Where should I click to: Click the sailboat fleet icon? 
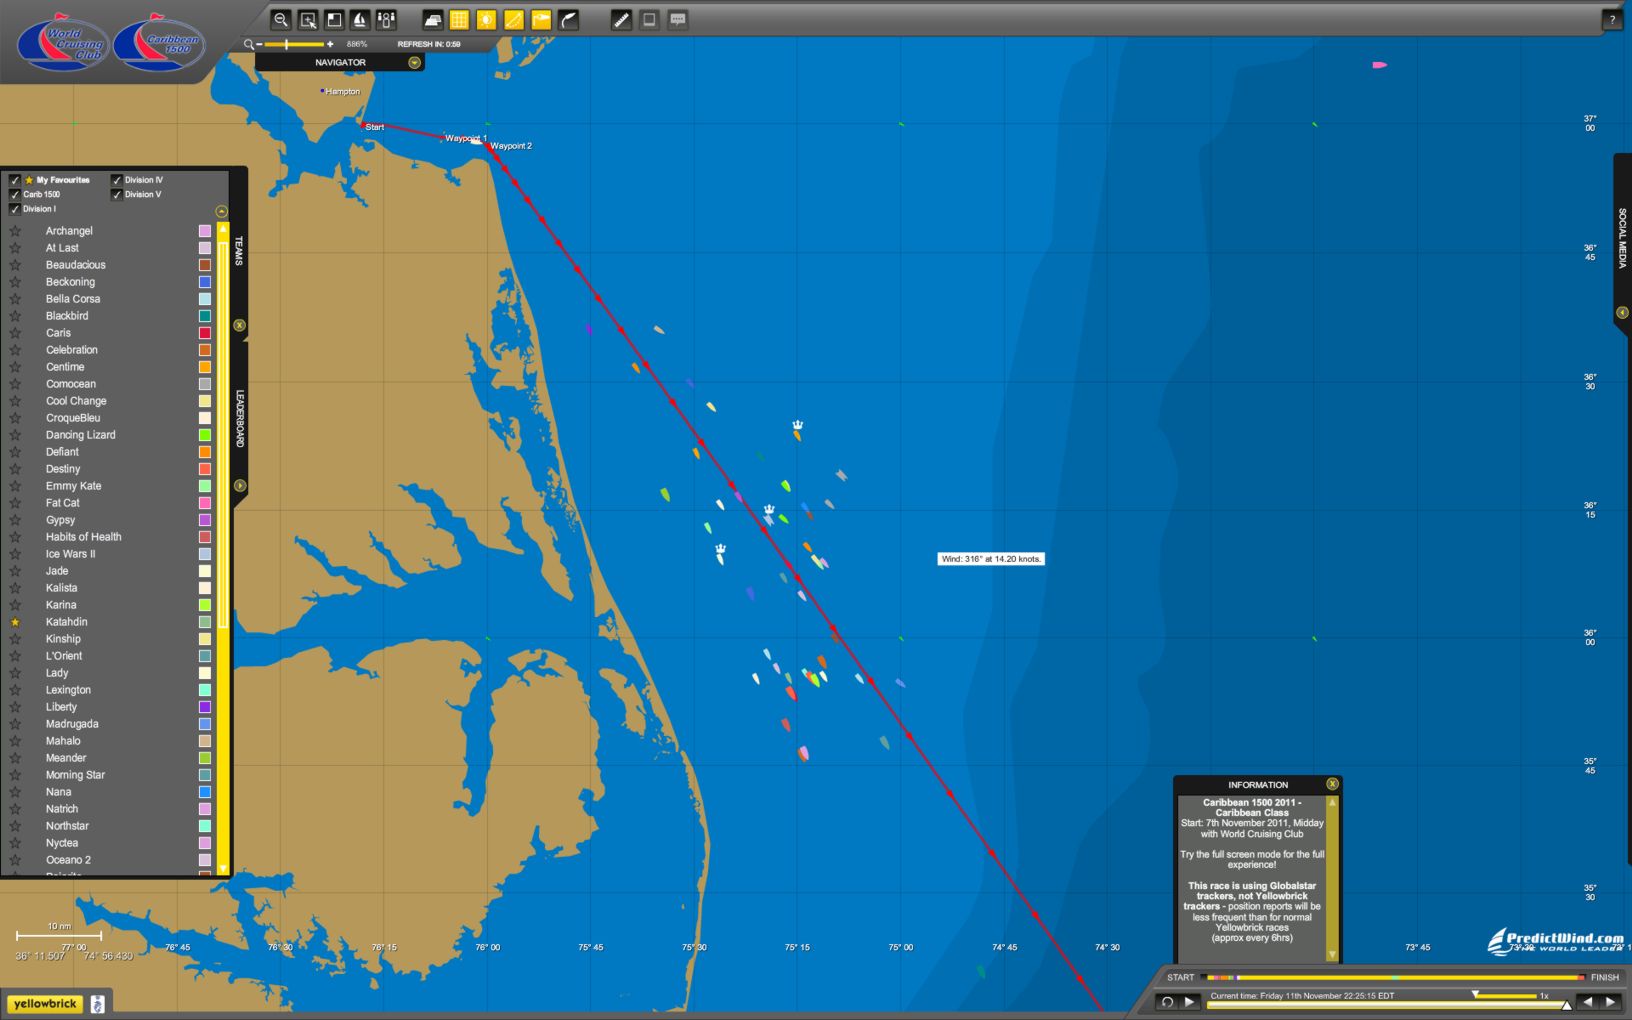(x=360, y=19)
